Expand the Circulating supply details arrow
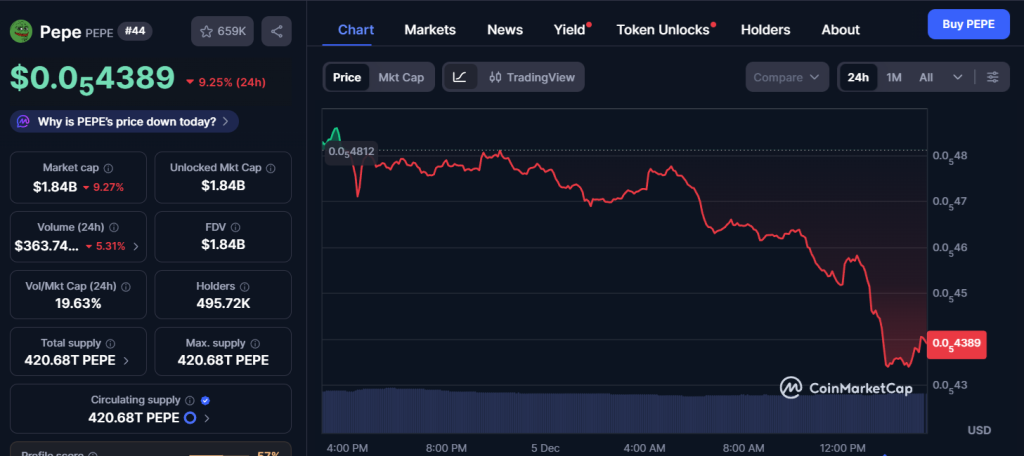 [x=207, y=418]
